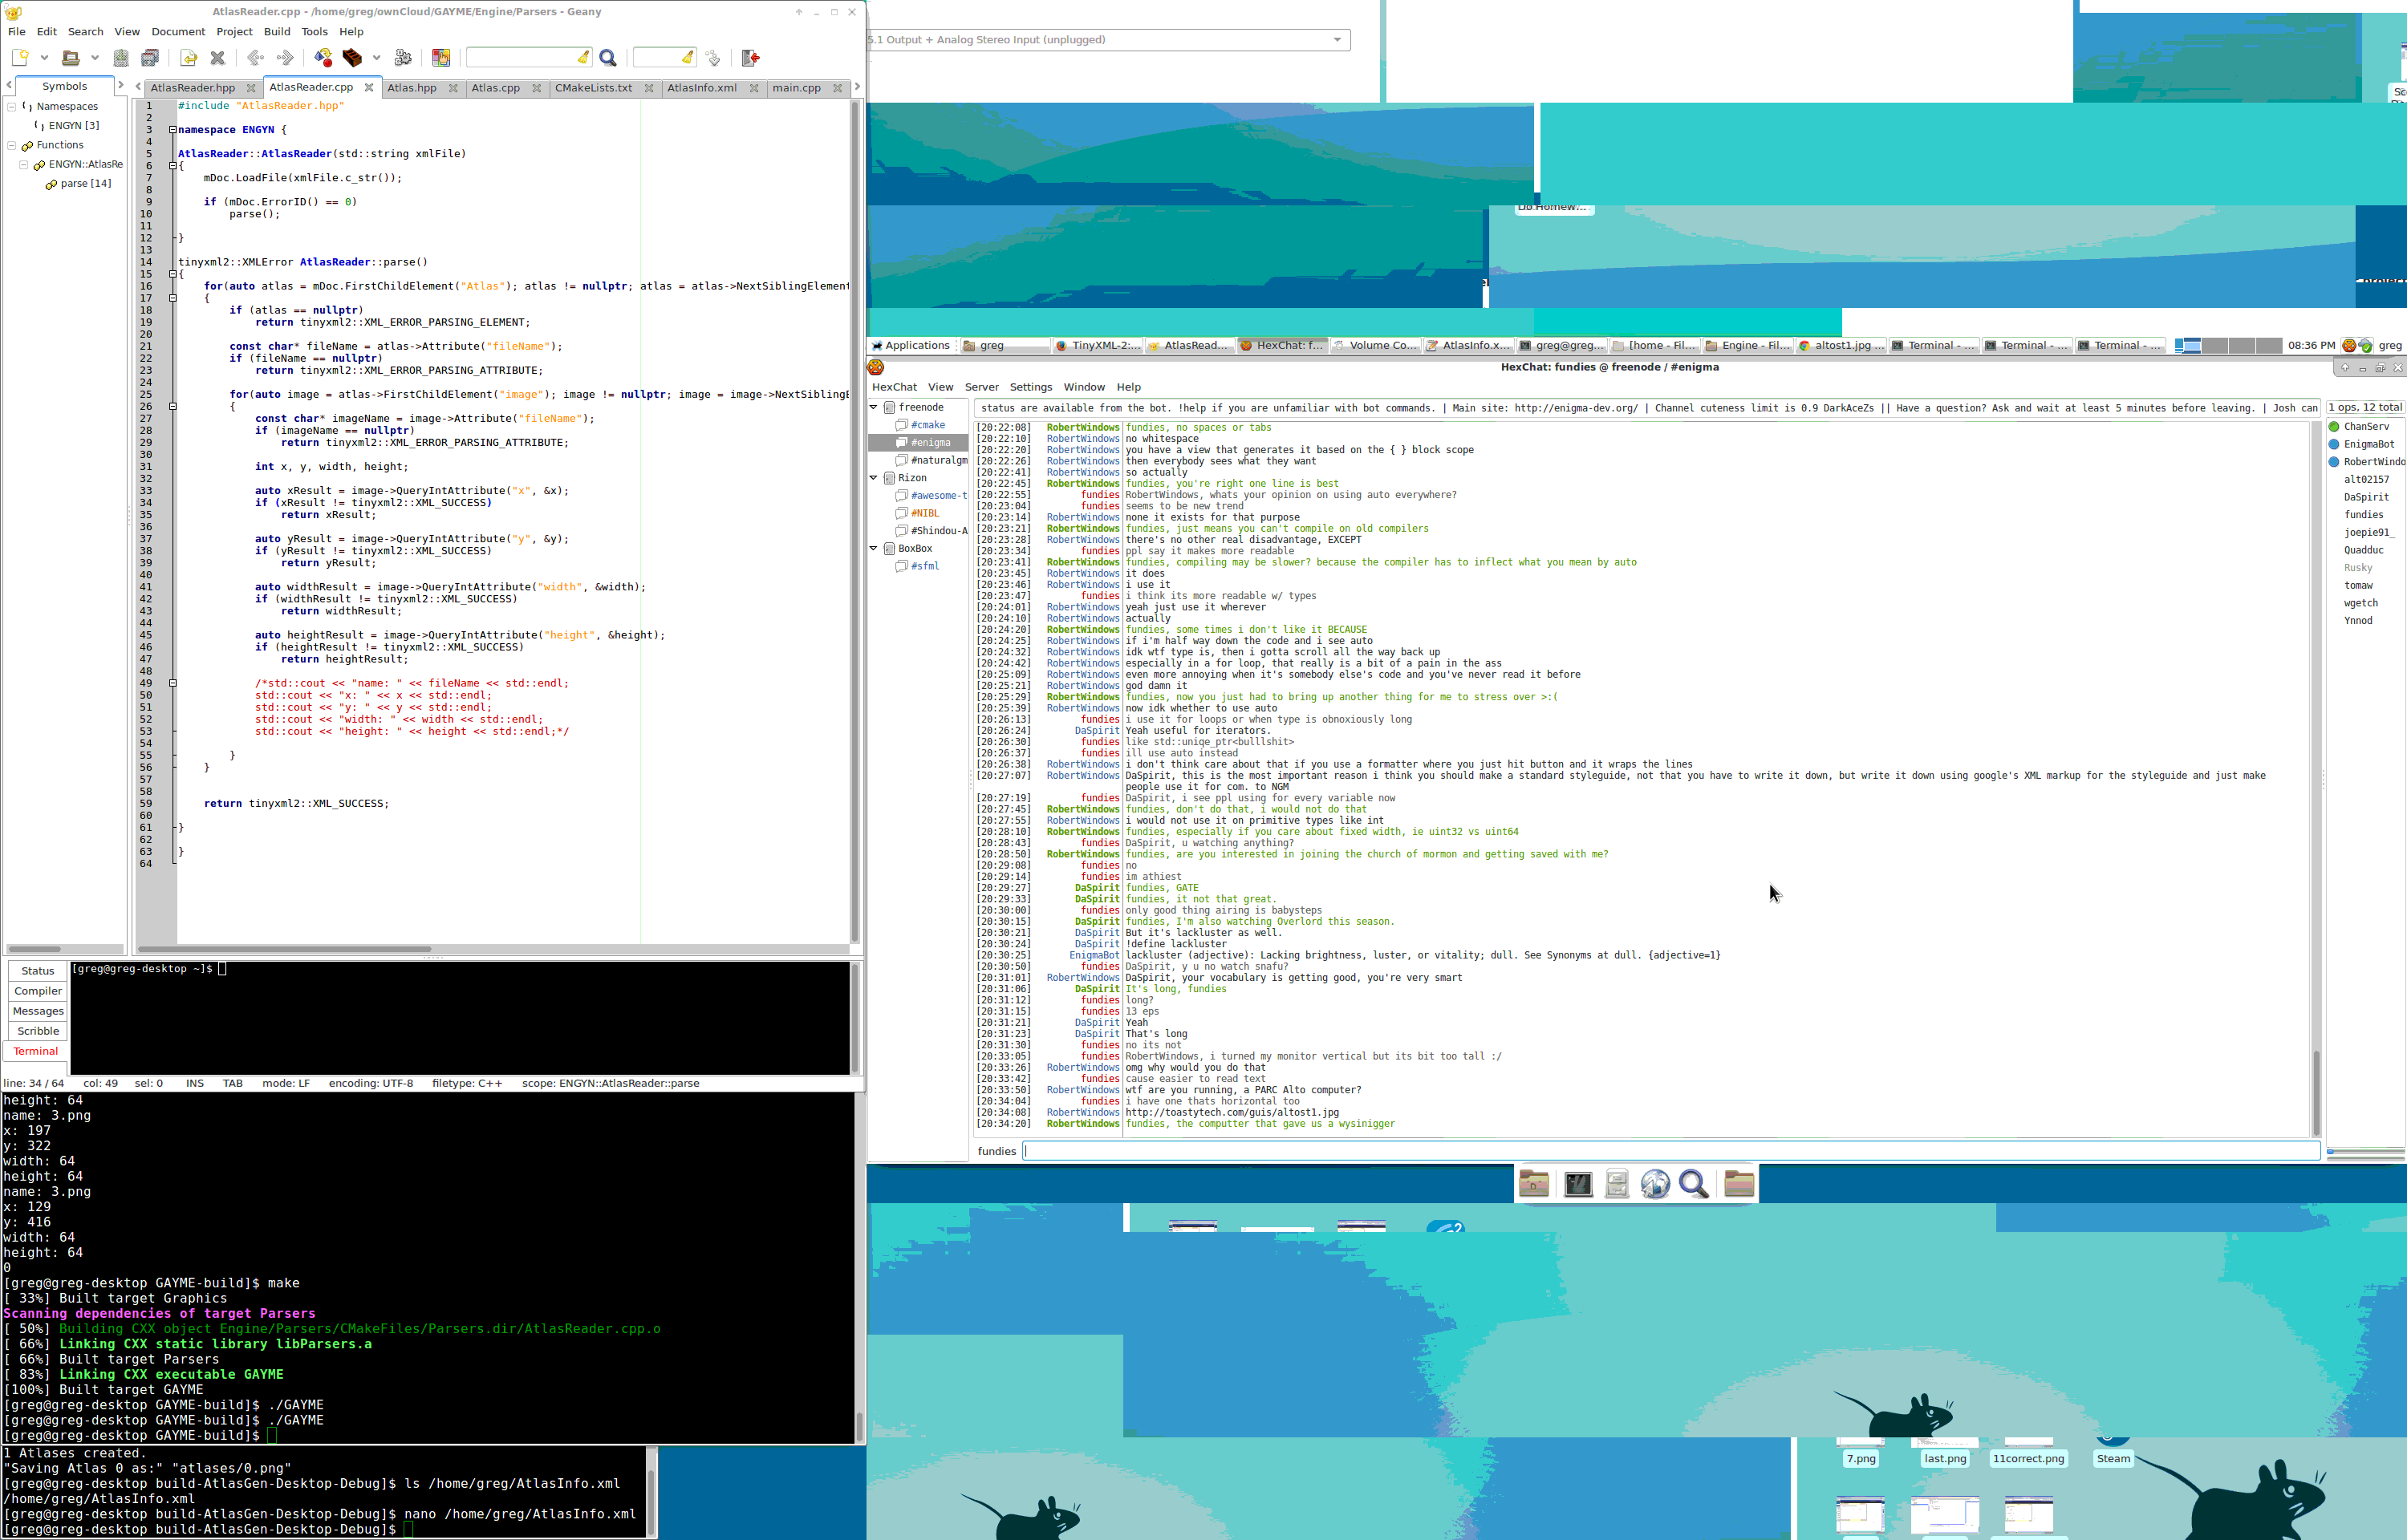This screenshot has width=2407, height=1540.
Task: Collapse the freenode server tree
Action: click(874, 407)
